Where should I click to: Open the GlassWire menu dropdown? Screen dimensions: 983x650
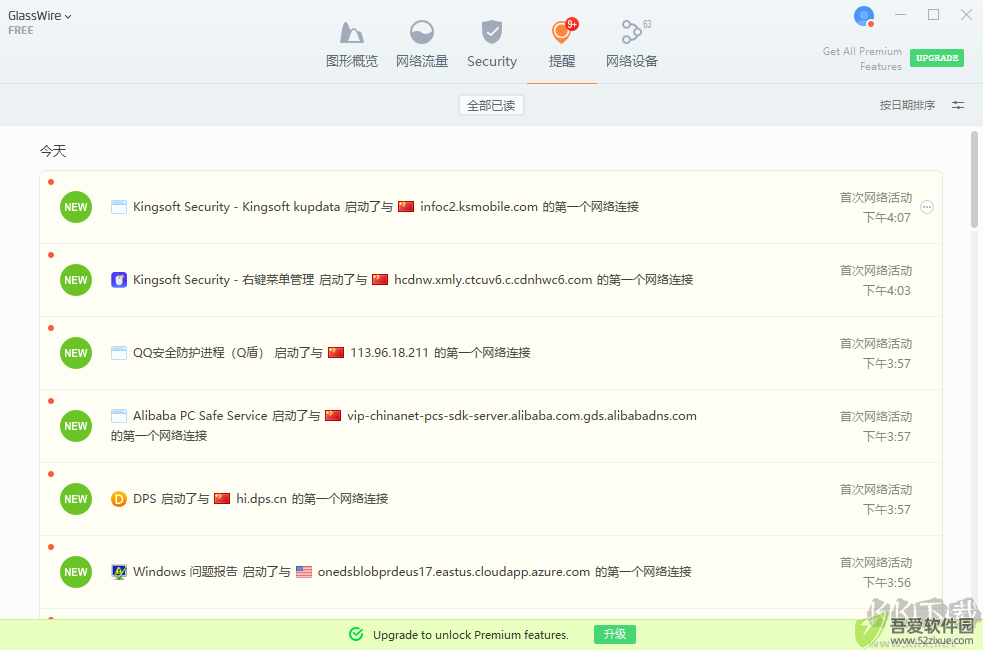[x=39, y=16]
